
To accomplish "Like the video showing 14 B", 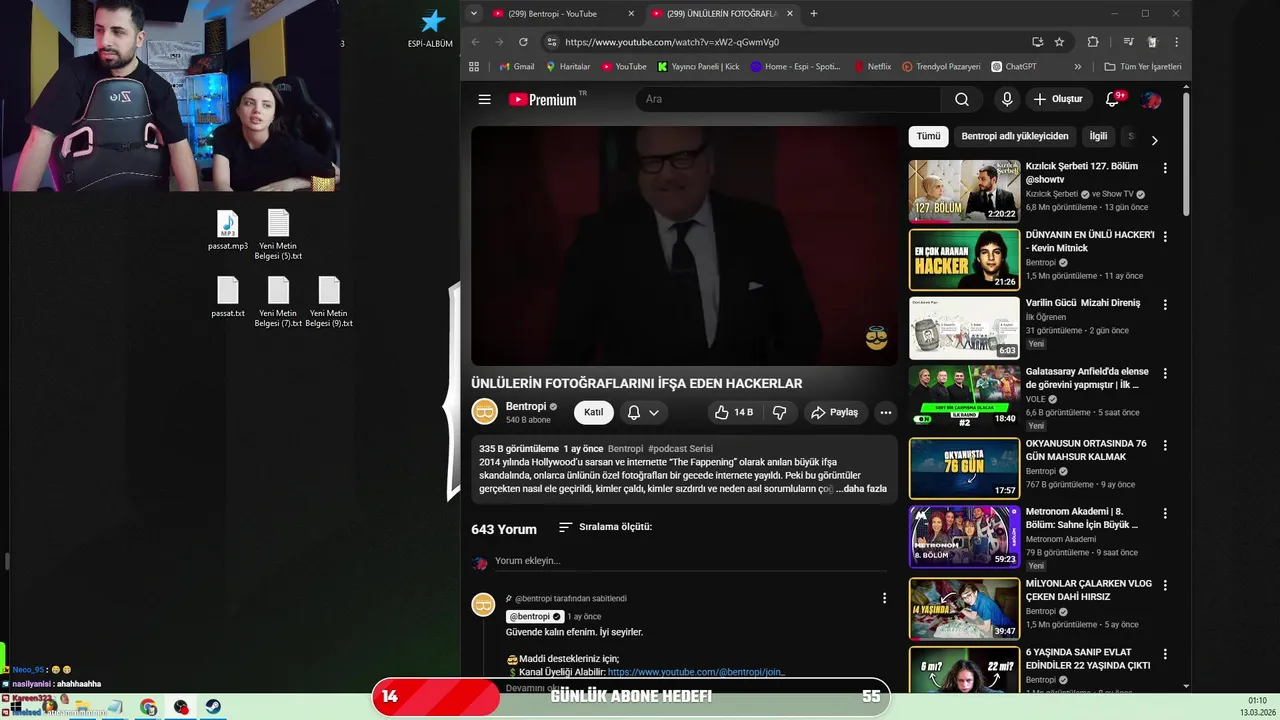I will coord(734,412).
